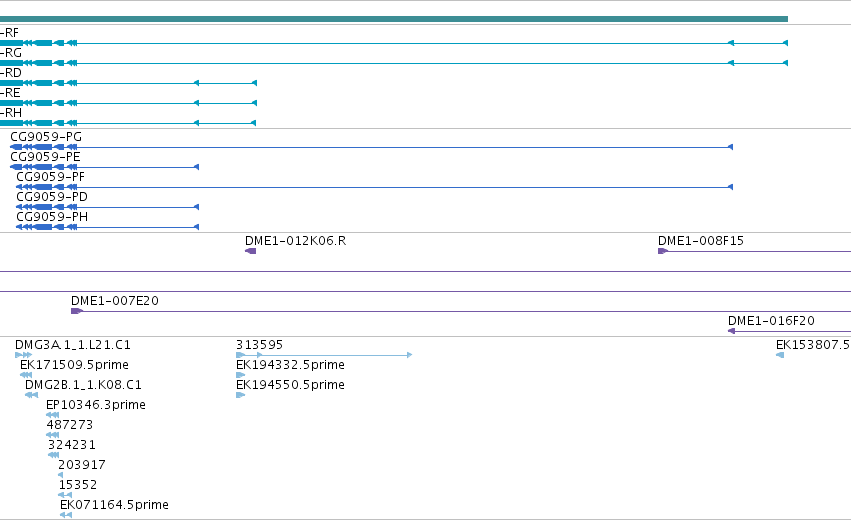Screen dimensions: 851x520
Task: Select the 203917 EST label
Action: (81, 465)
